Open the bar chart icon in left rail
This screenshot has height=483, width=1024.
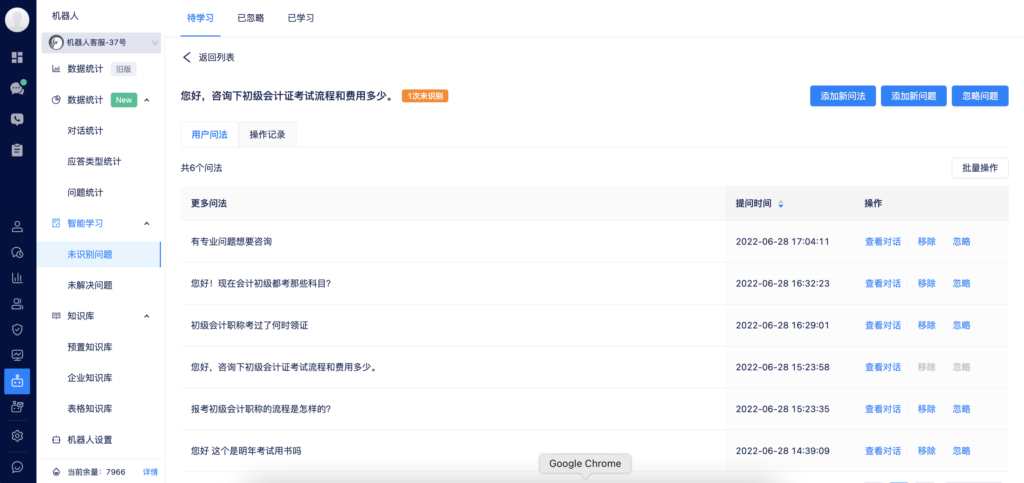tap(18, 278)
